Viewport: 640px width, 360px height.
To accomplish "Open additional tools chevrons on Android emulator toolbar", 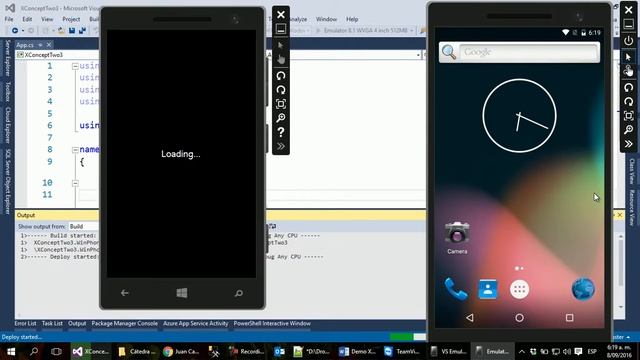I will (629, 144).
